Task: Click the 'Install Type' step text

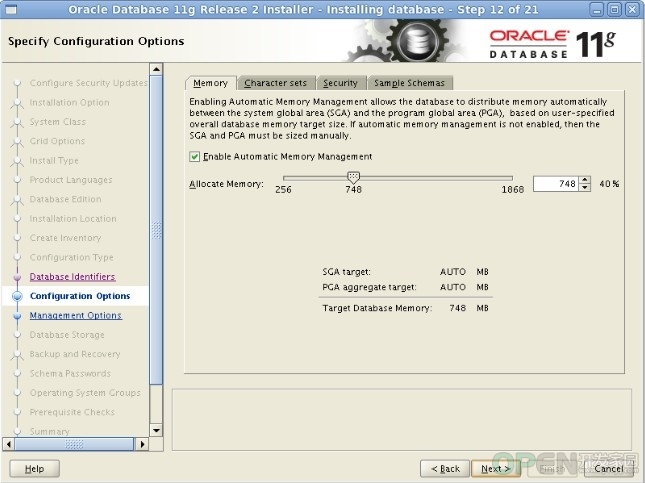Action: [54, 160]
